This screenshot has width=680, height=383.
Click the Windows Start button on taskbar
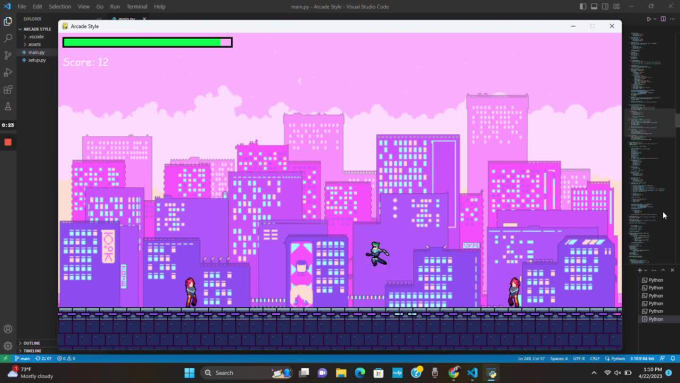point(190,373)
